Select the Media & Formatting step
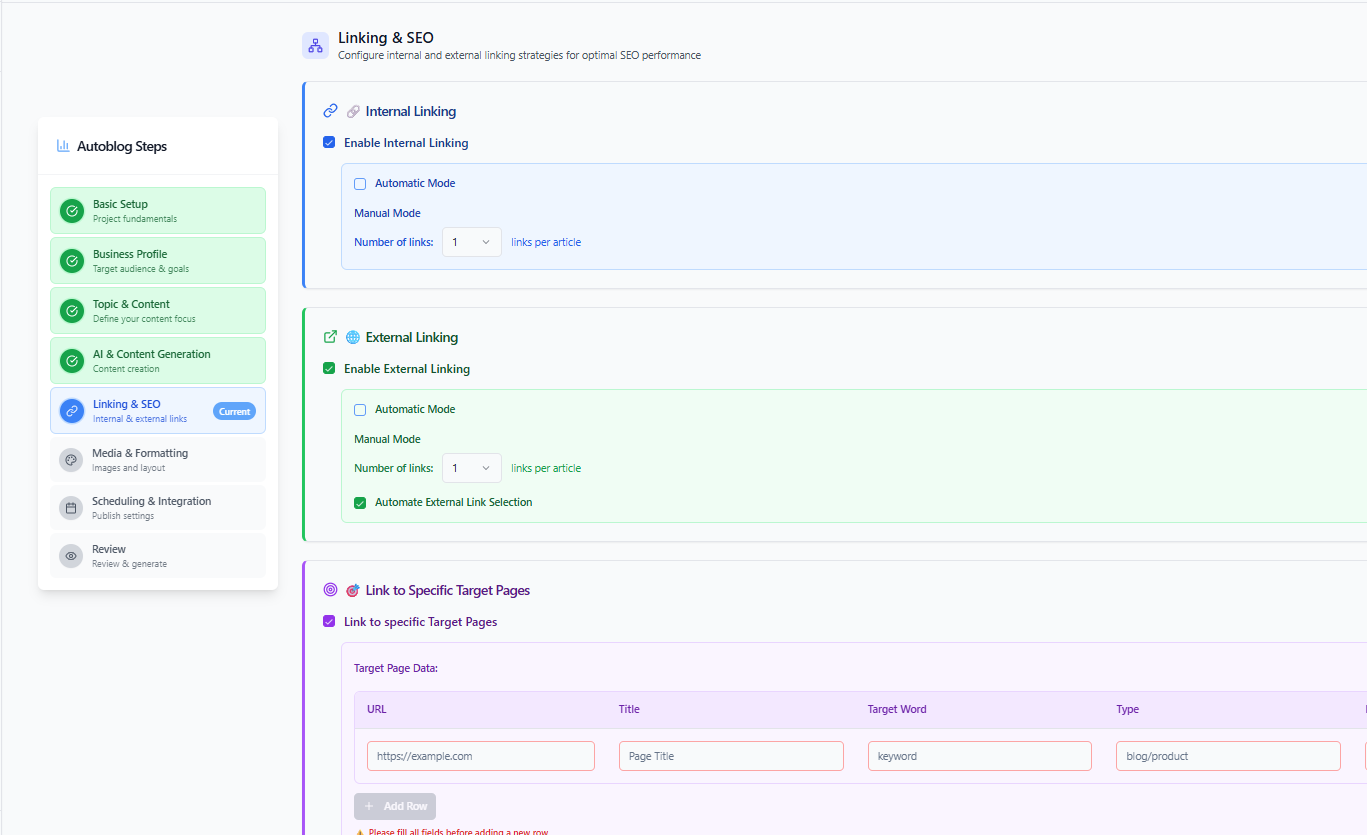The height and width of the screenshot is (835, 1367). click(x=158, y=460)
